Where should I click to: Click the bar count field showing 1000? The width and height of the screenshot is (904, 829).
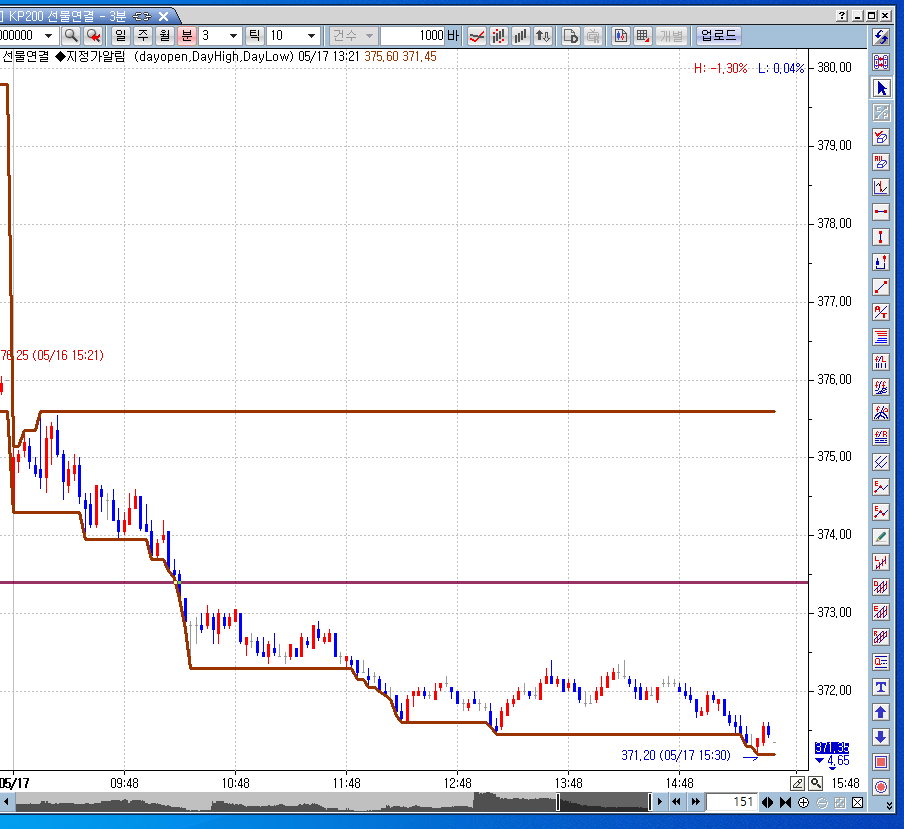pyautogui.click(x=413, y=36)
